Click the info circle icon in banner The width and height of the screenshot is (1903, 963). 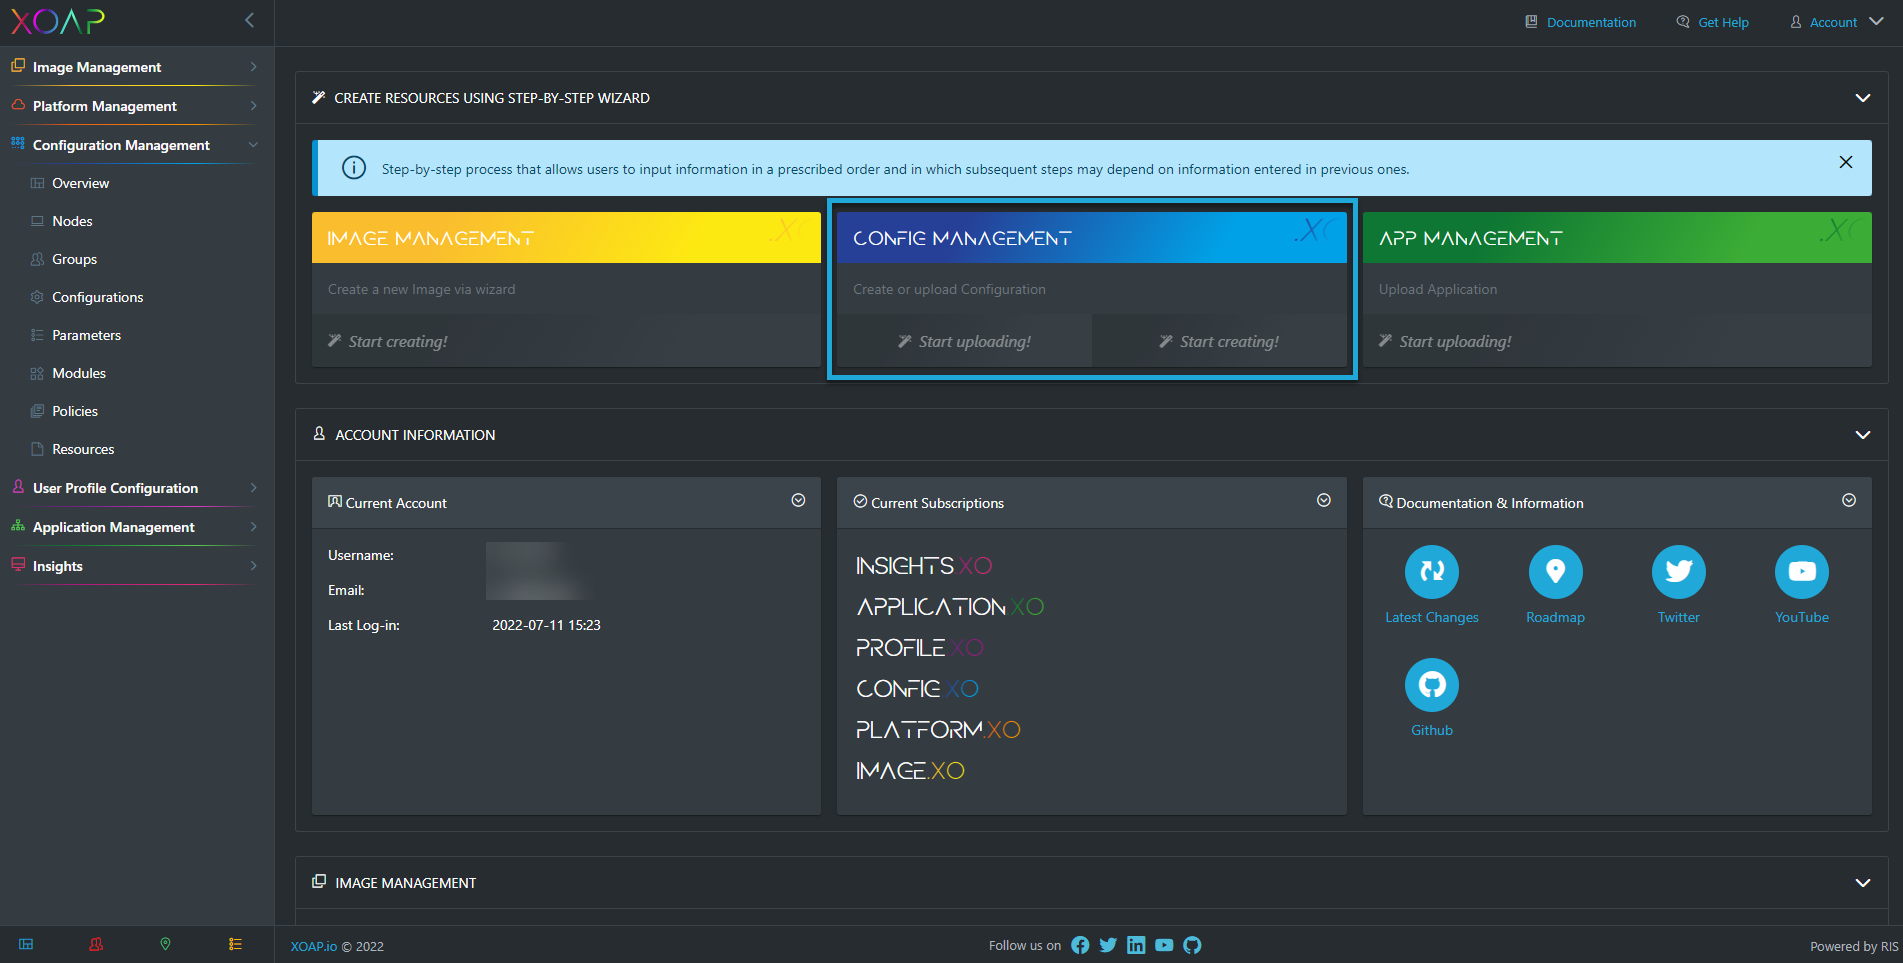[x=354, y=168]
